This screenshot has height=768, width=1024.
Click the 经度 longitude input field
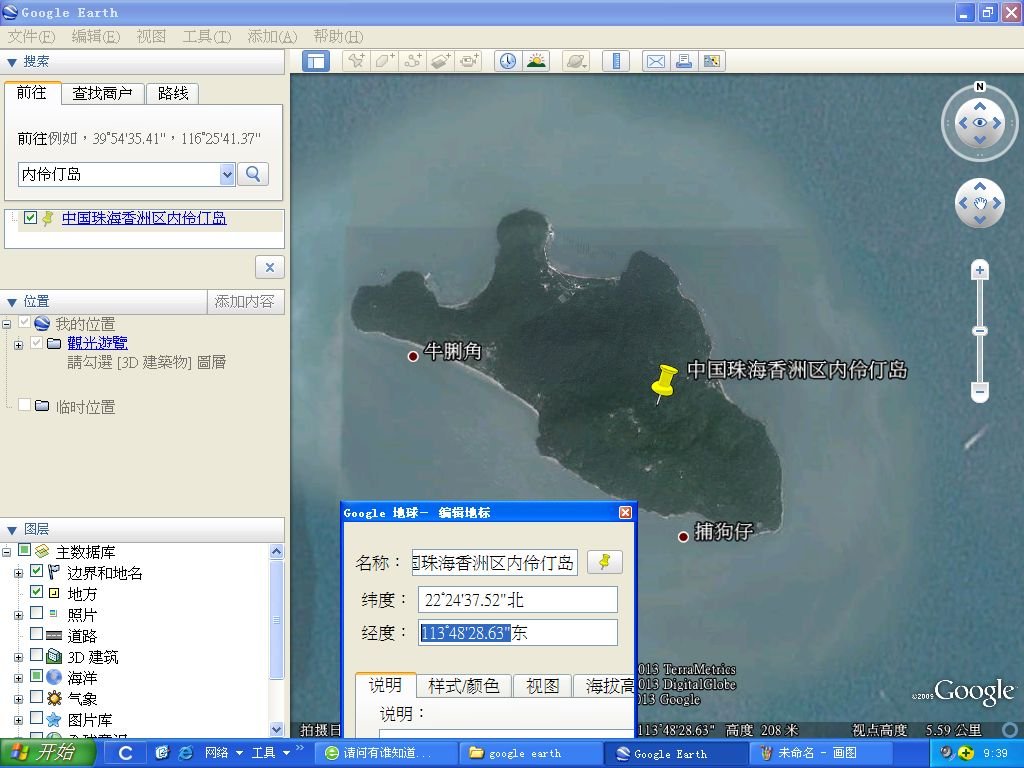pyautogui.click(x=518, y=632)
